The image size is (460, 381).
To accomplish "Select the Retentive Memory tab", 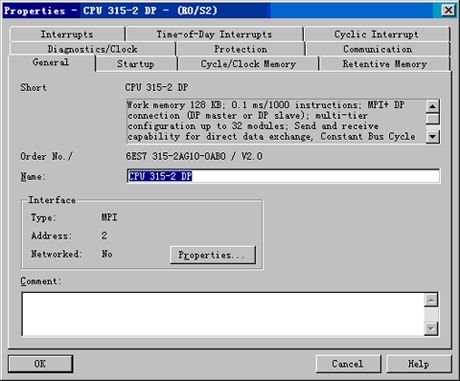I will (385, 64).
